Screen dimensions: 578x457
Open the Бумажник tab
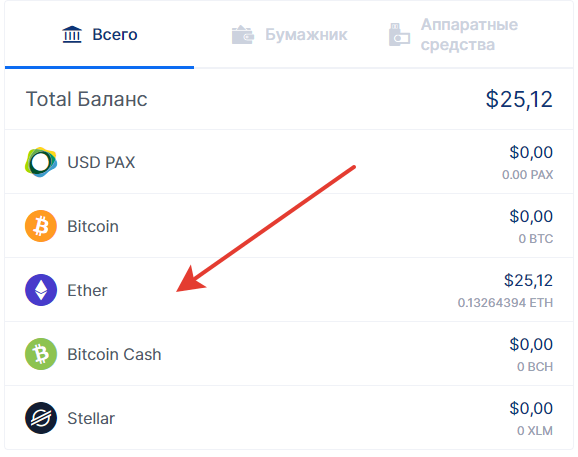(x=289, y=35)
